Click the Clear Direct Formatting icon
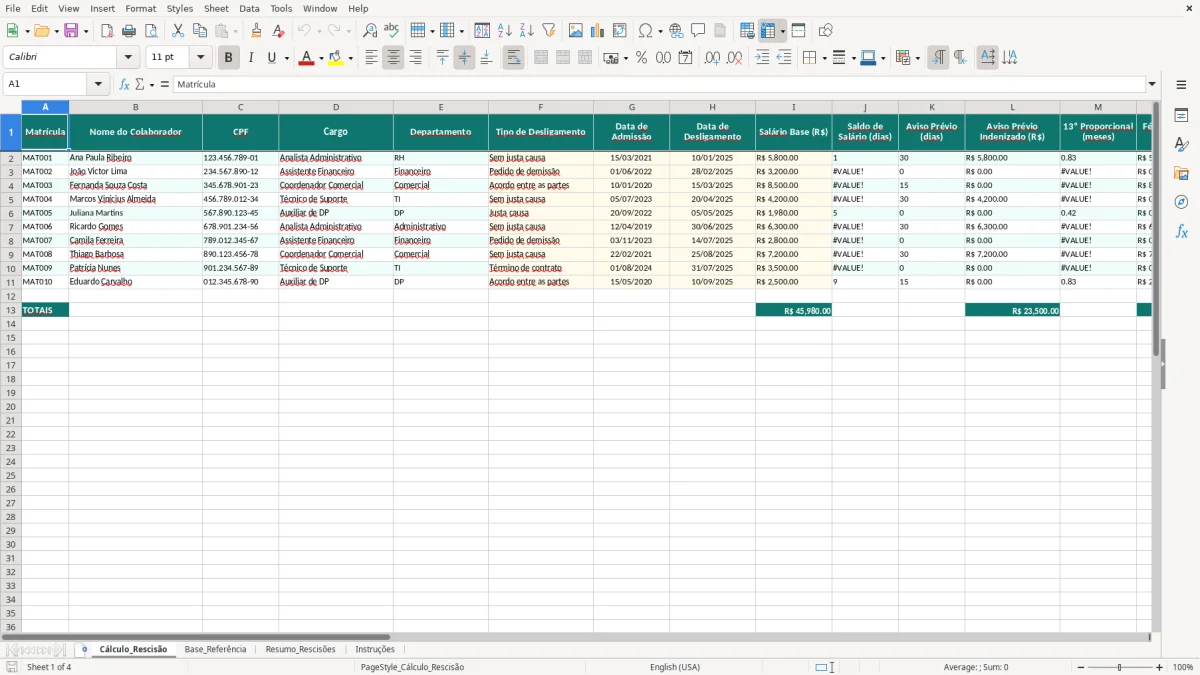The image size is (1200, 675). [x=279, y=31]
